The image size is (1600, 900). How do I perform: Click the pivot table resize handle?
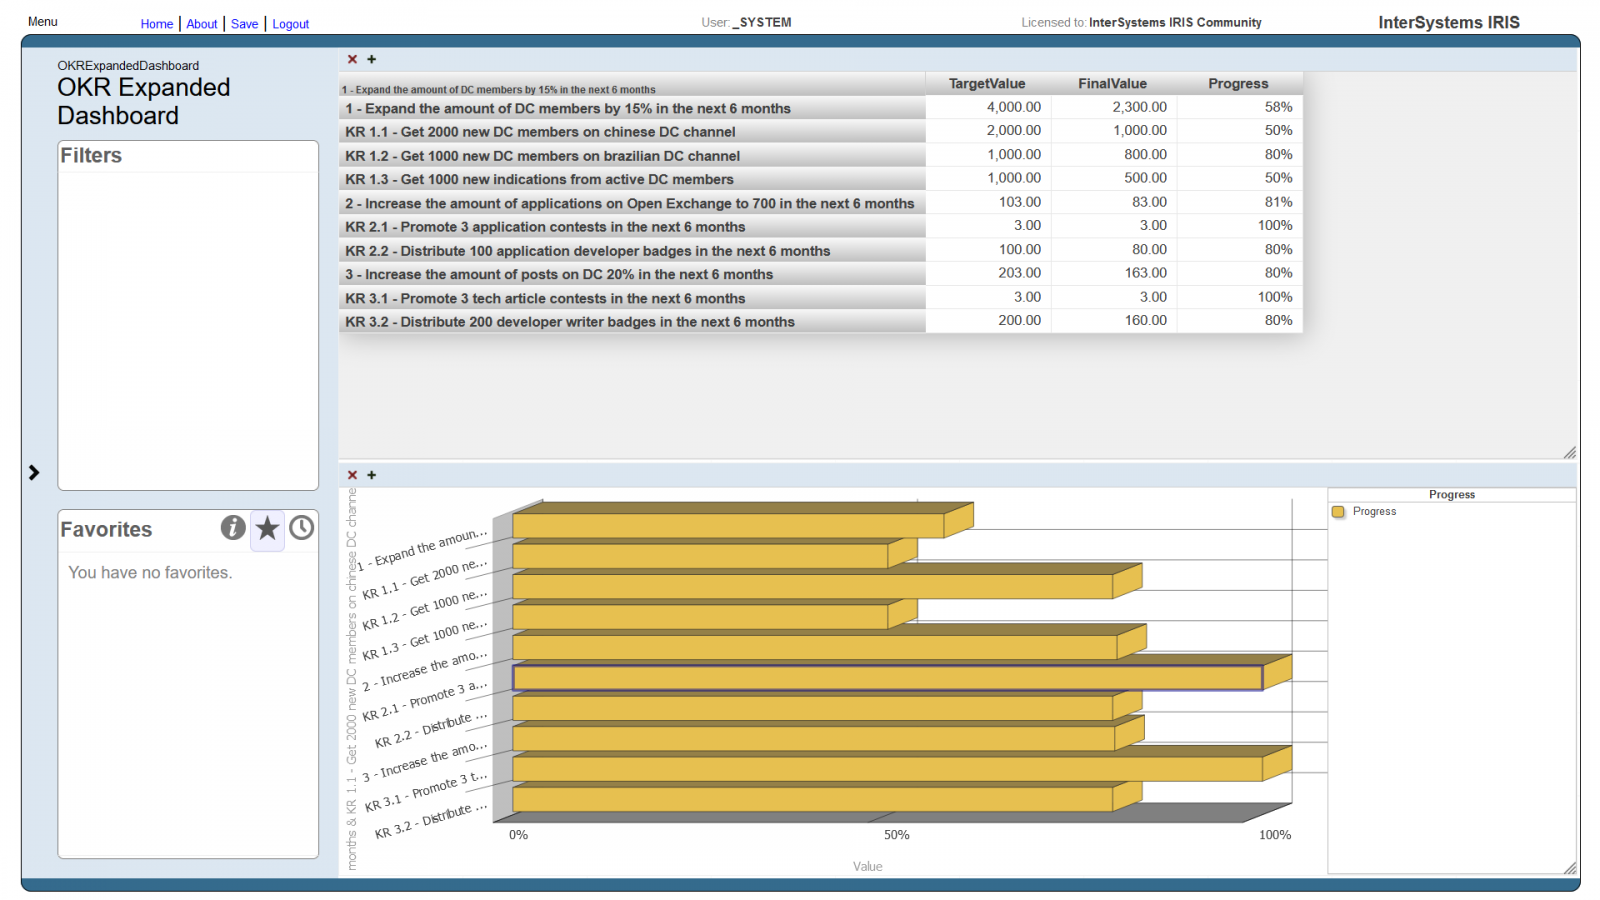(x=1569, y=452)
